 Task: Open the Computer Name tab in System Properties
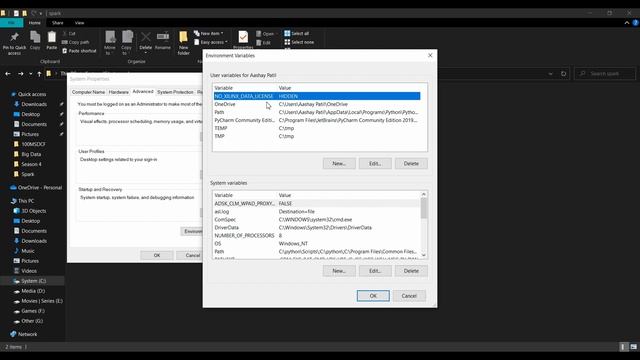click(88, 92)
